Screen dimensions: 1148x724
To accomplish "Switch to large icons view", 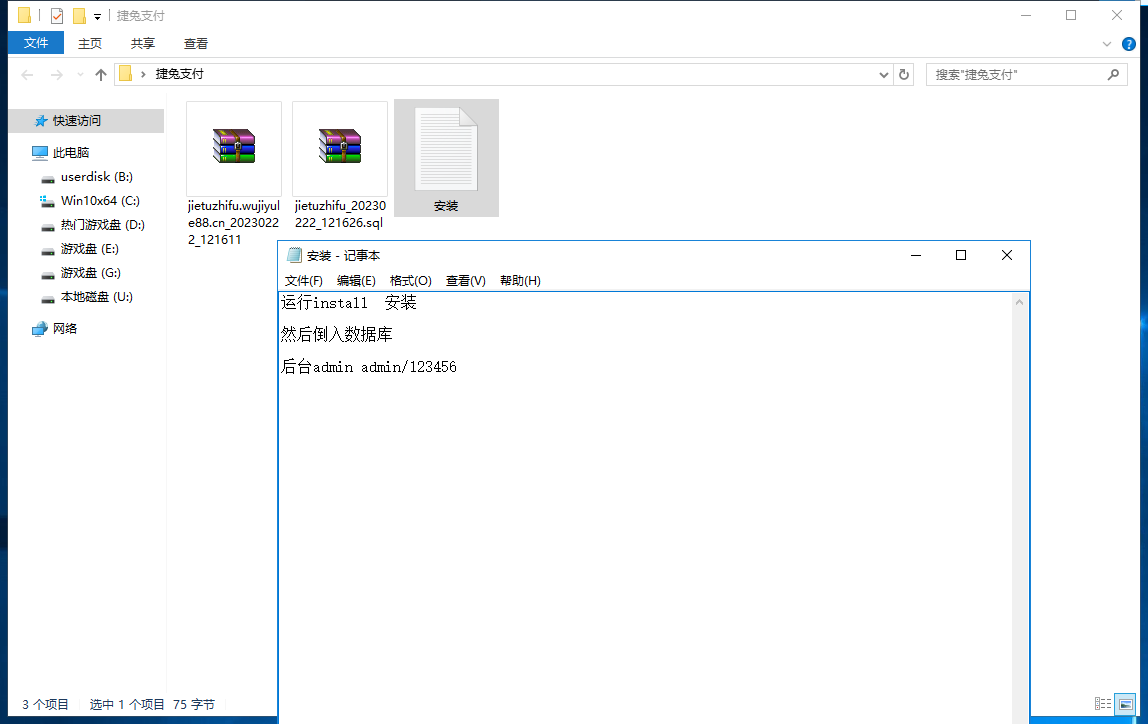I will tap(1125, 704).
